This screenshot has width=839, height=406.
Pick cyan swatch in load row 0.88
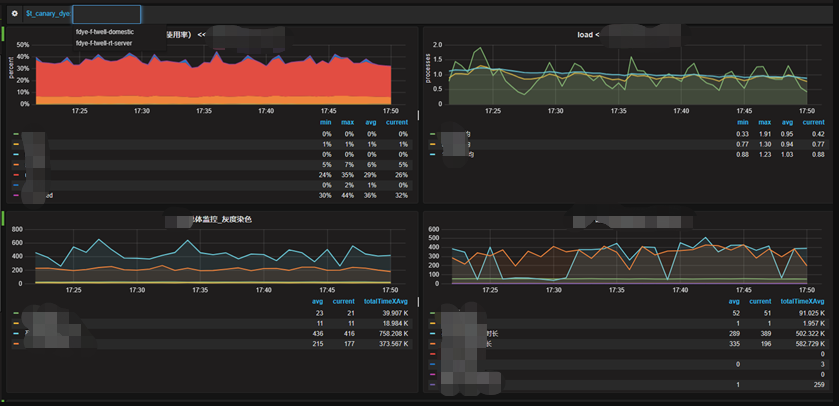tap(432, 155)
